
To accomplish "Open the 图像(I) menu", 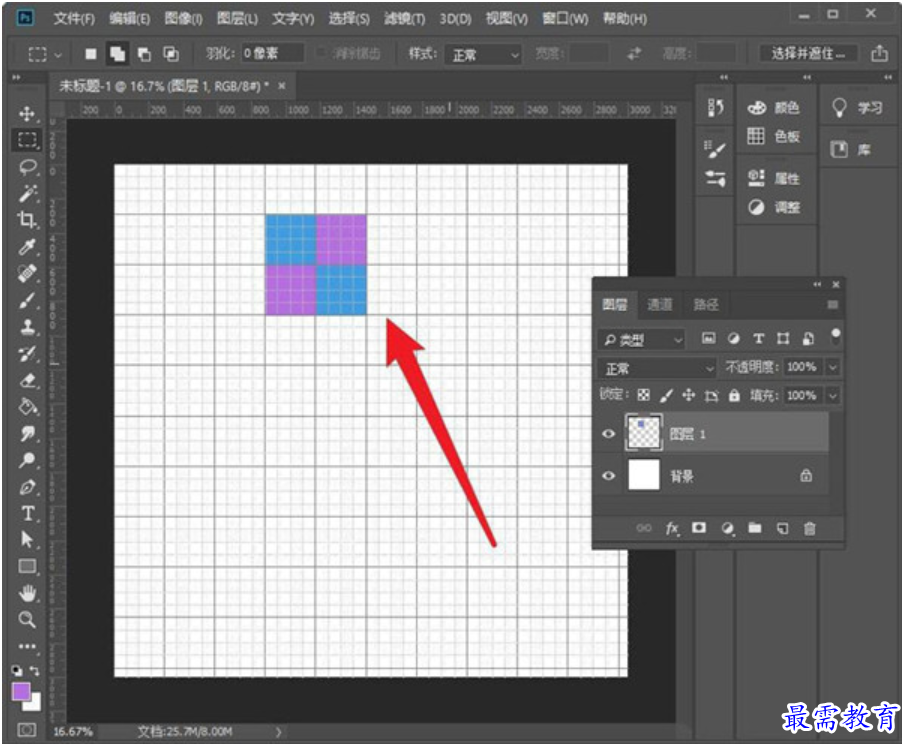I will 183,18.
